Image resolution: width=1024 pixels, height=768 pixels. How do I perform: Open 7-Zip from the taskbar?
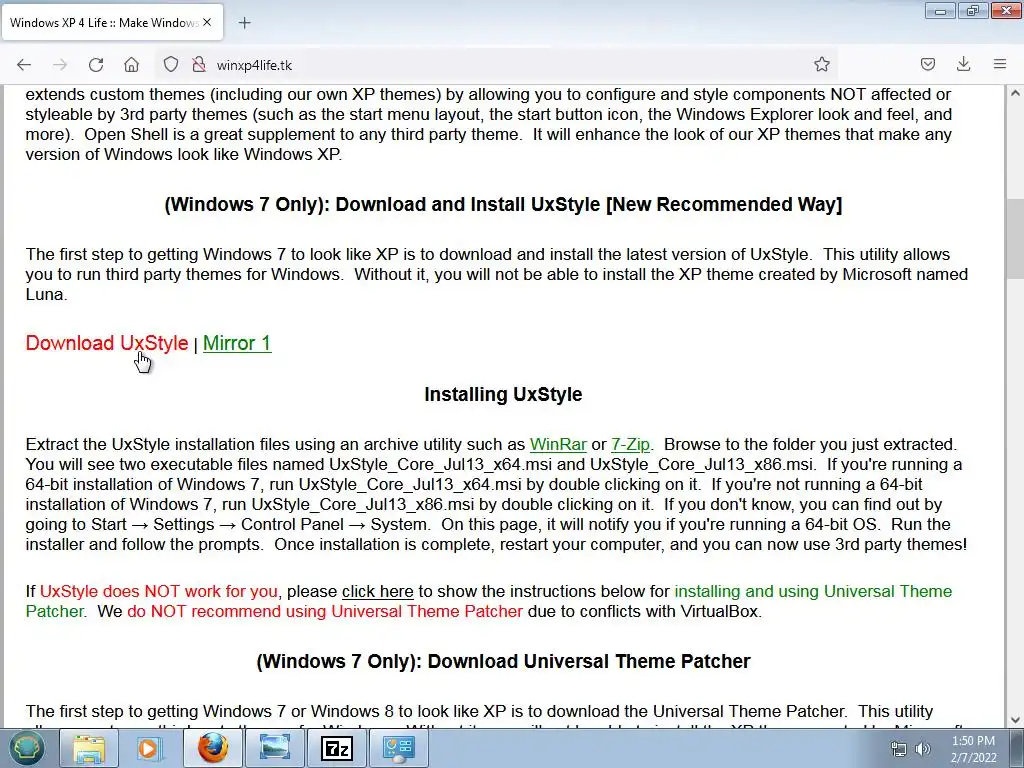(337, 748)
